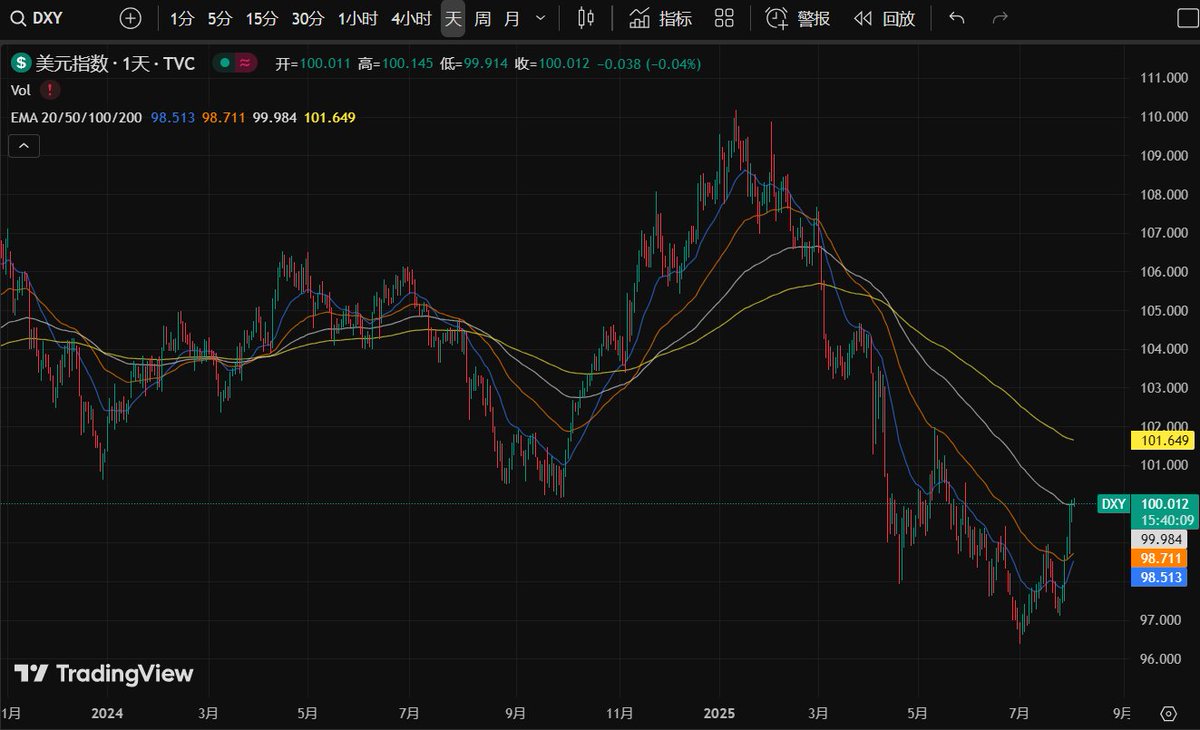Click the Vol indicator red warning icon
This screenshot has width=1200, height=730.
pos(48,90)
